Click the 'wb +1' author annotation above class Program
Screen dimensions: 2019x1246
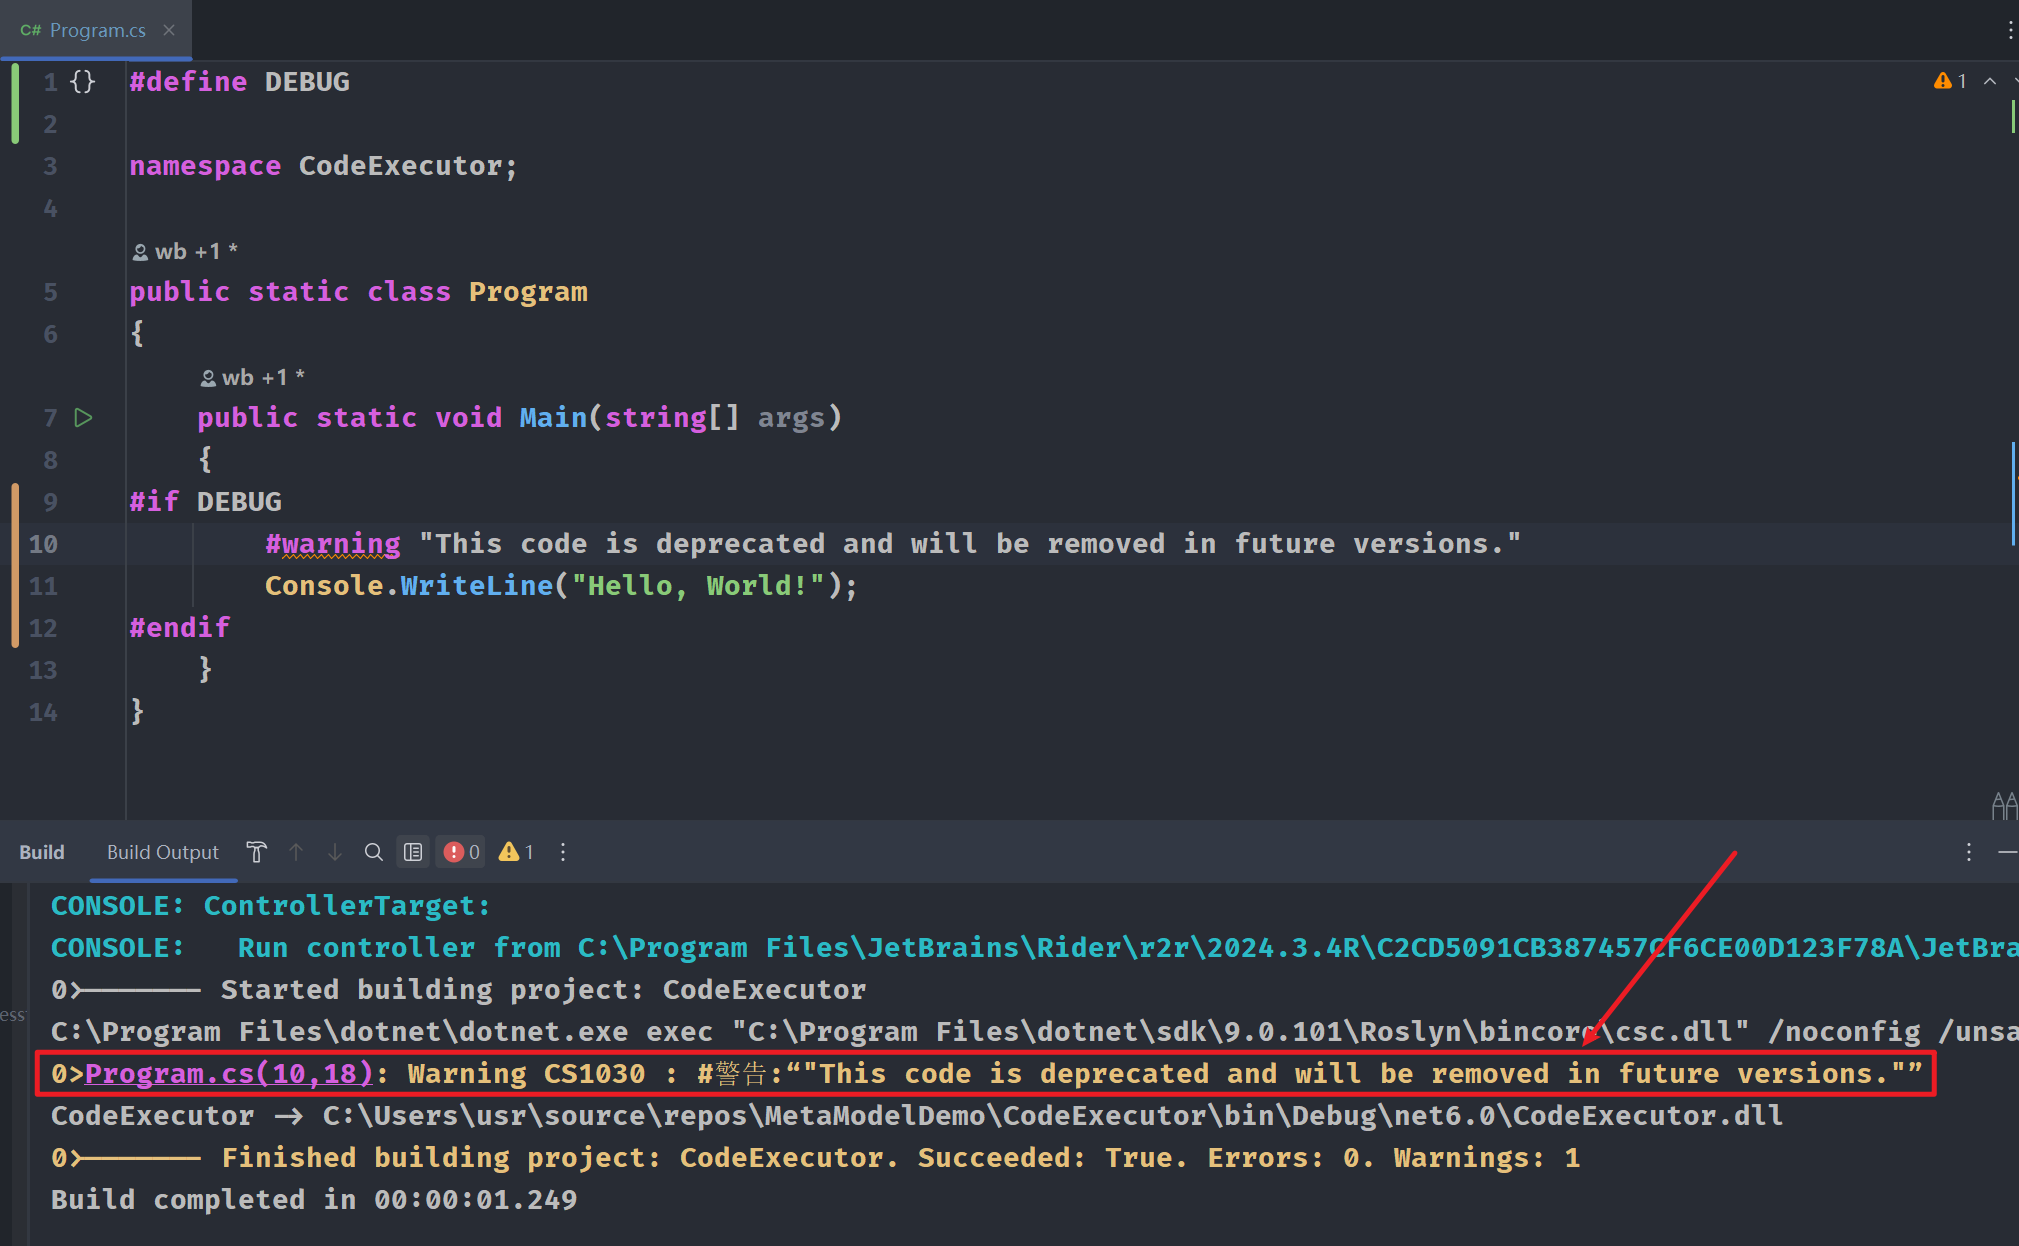coord(186,252)
